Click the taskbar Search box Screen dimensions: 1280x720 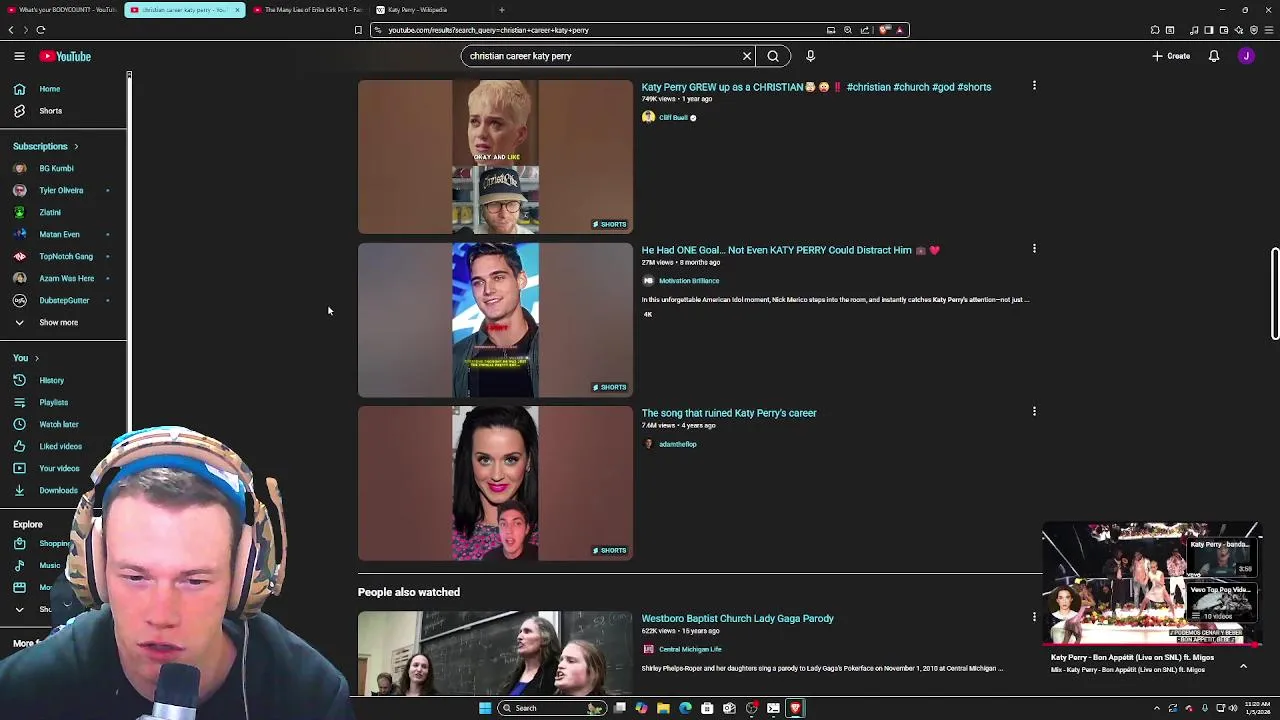[x=553, y=708]
